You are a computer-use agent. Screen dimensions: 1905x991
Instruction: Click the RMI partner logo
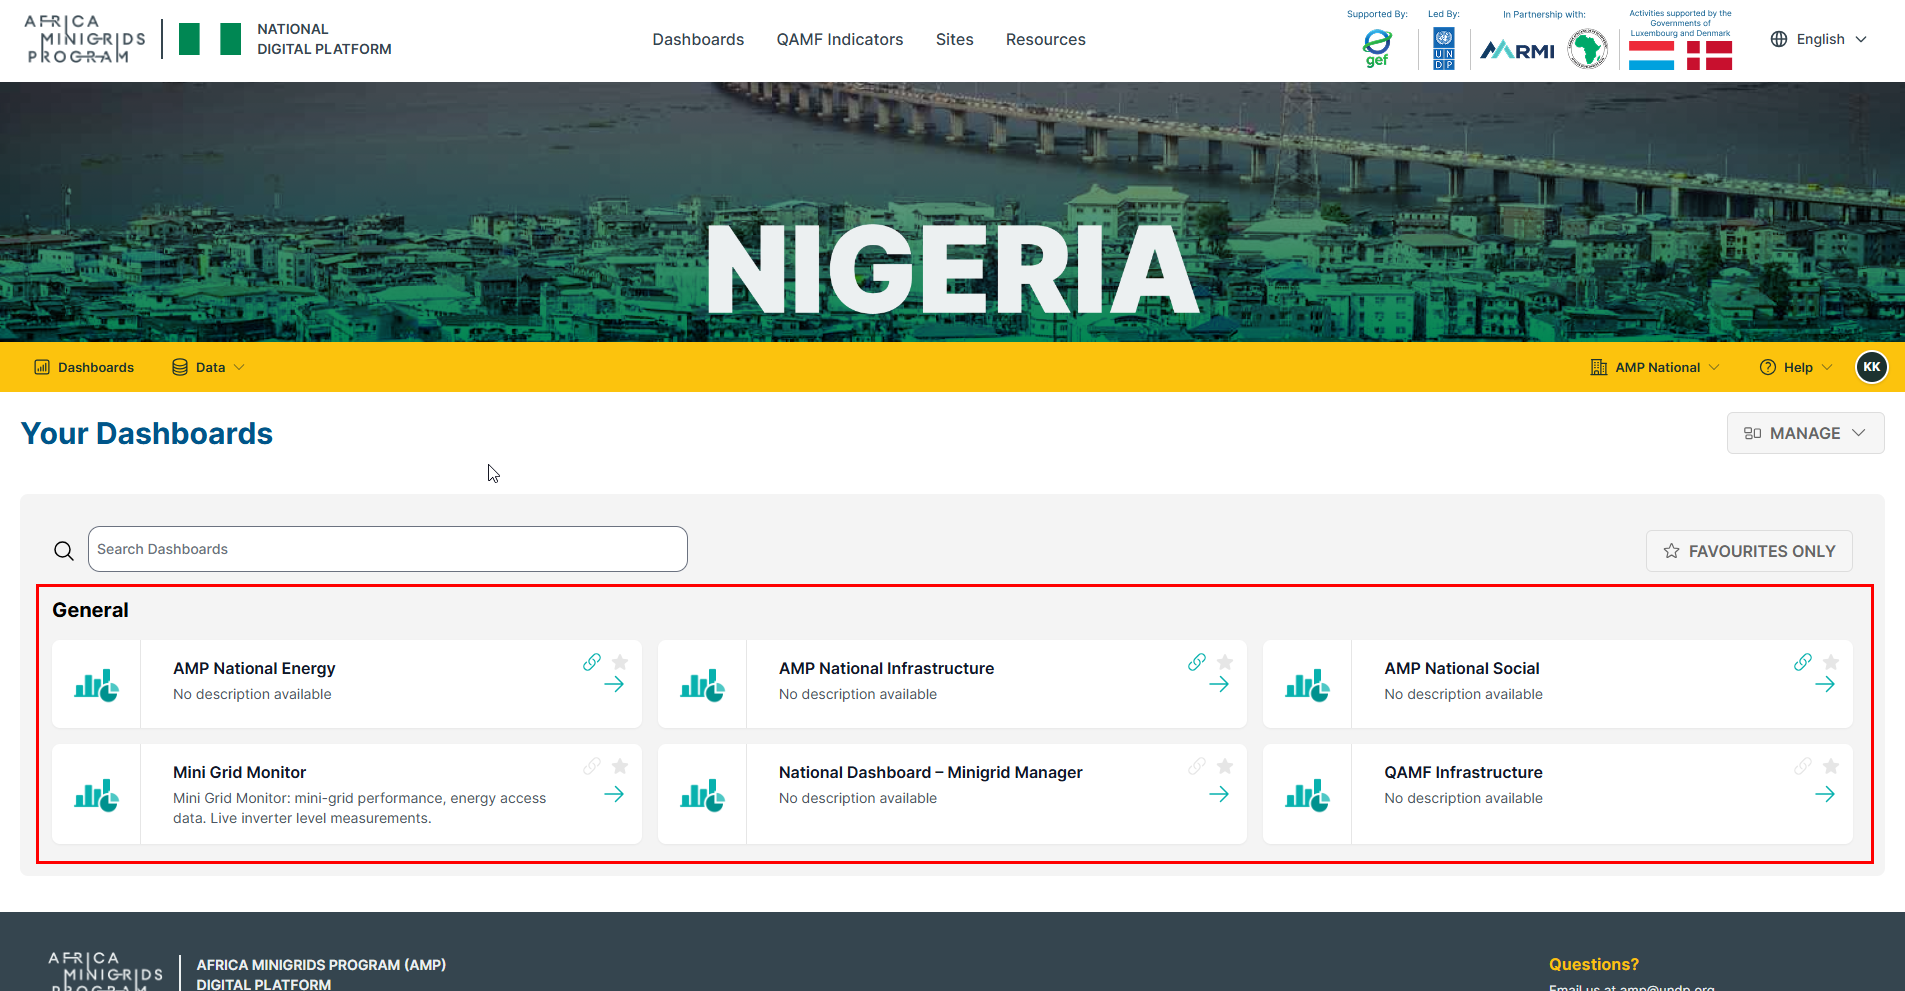point(1517,50)
